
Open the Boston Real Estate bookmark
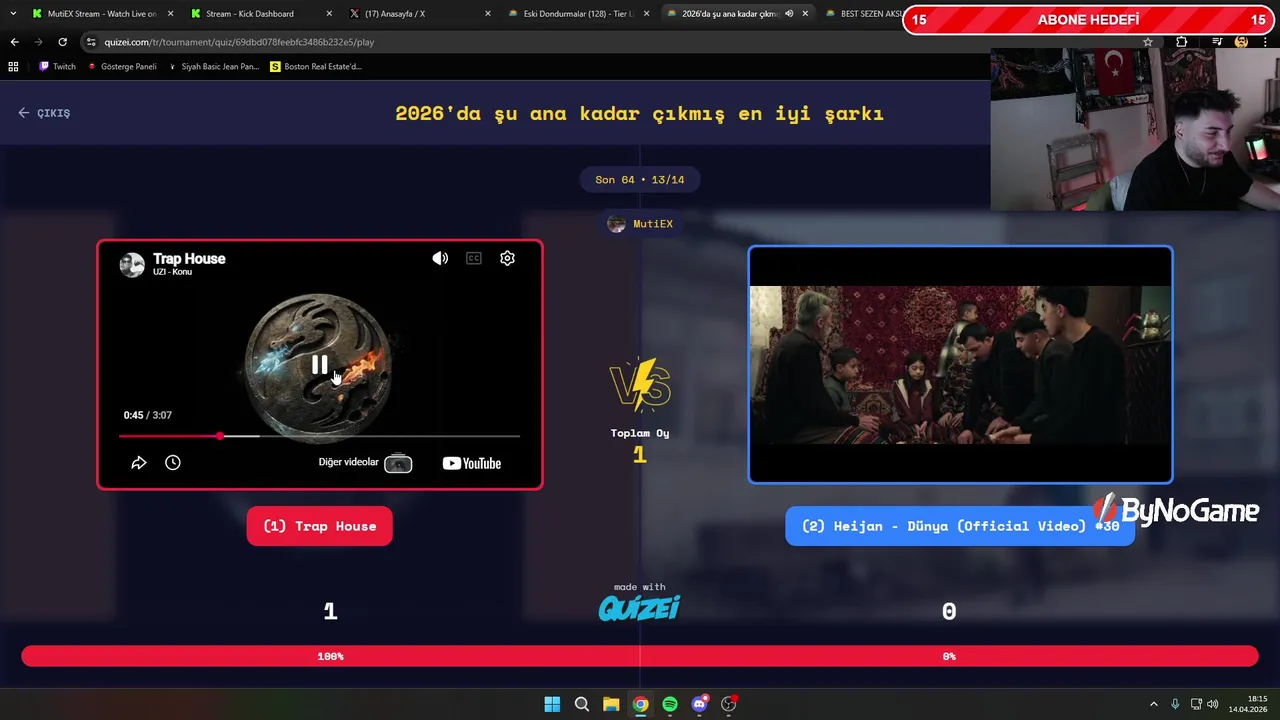pyautogui.click(x=316, y=67)
